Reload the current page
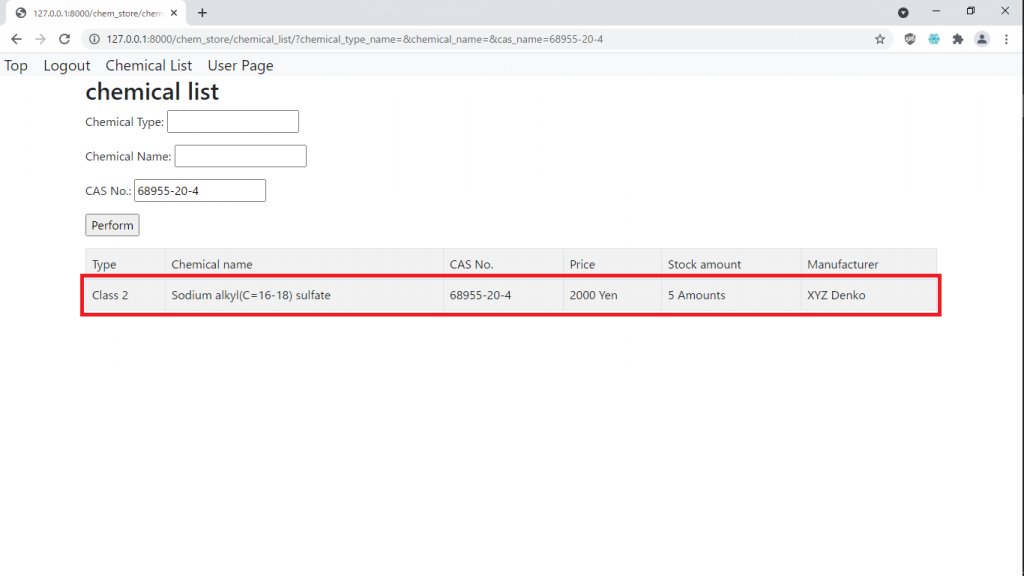 65,39
